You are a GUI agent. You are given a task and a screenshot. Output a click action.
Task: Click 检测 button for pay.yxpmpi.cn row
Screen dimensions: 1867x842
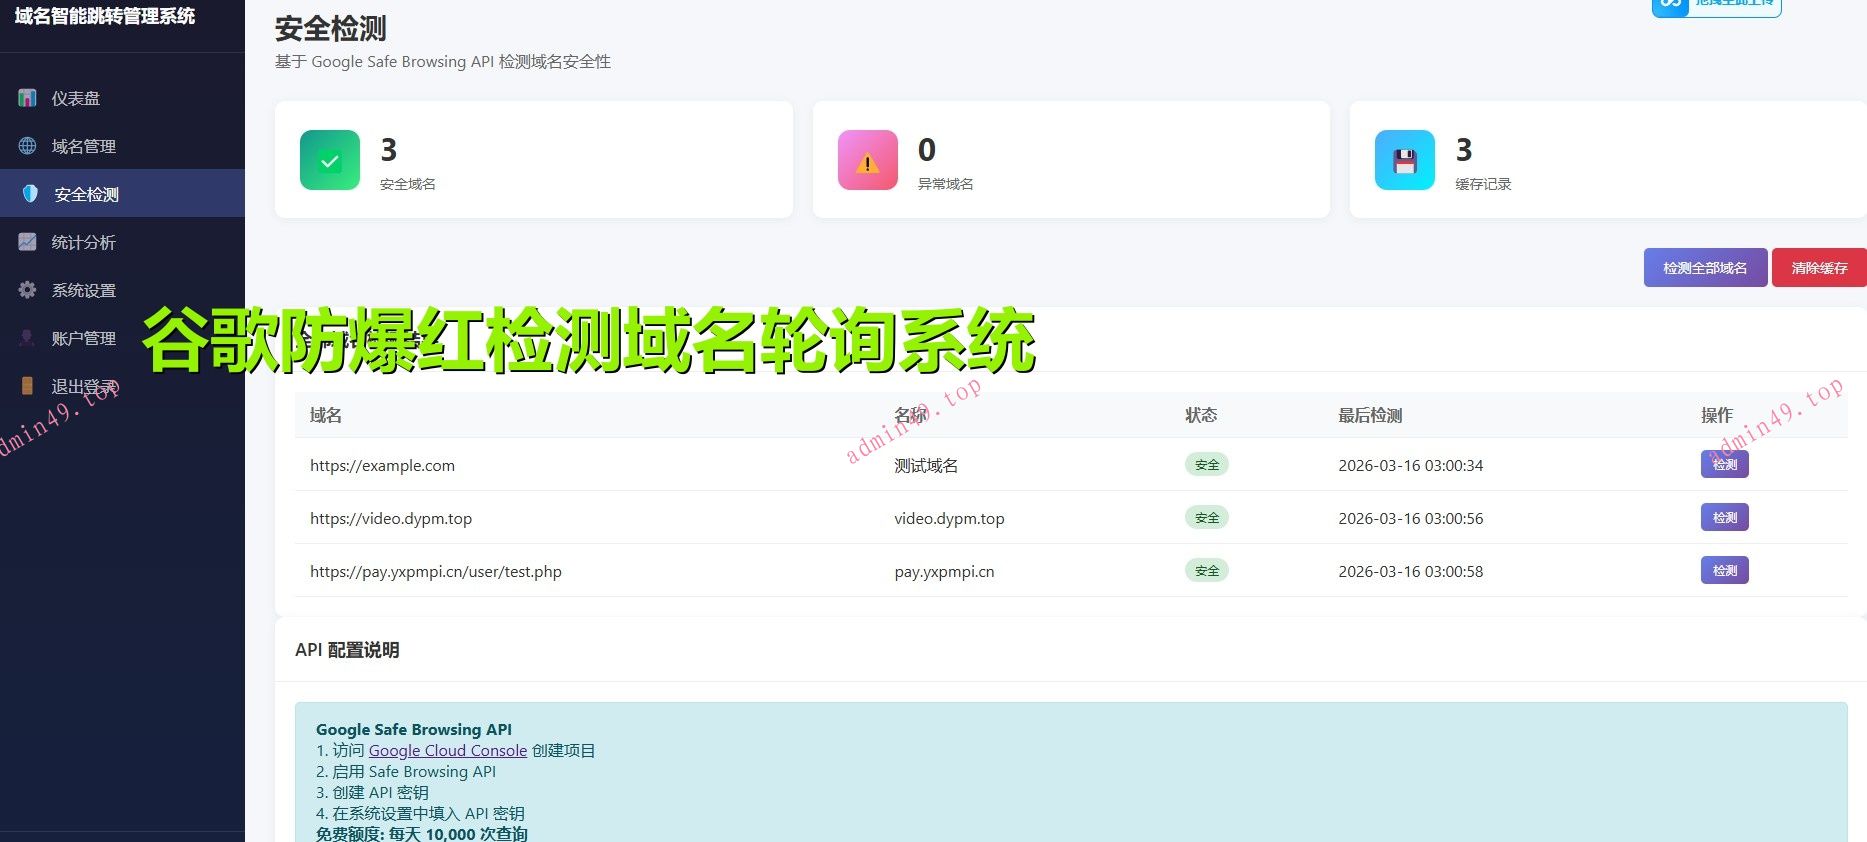point(1724,570)
